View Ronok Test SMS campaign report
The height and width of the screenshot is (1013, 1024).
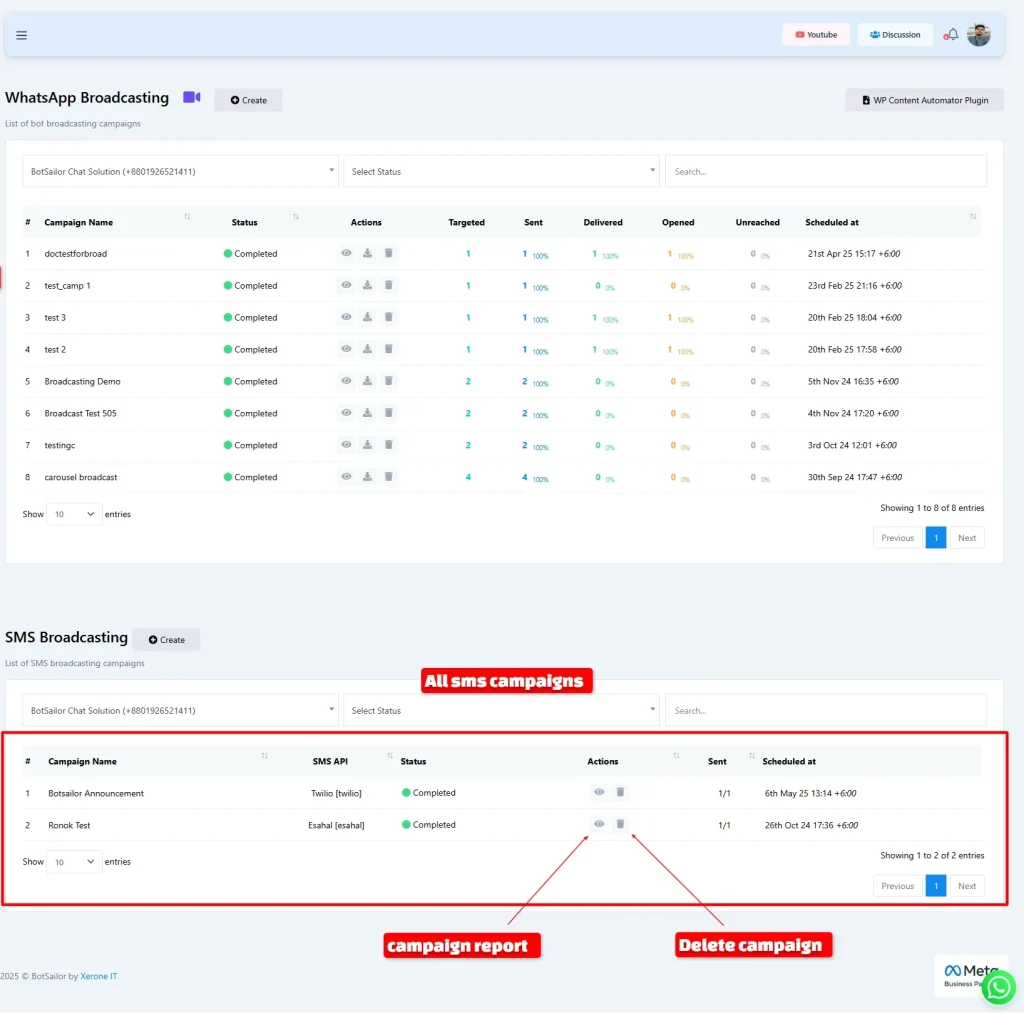(x=599, y=825)
